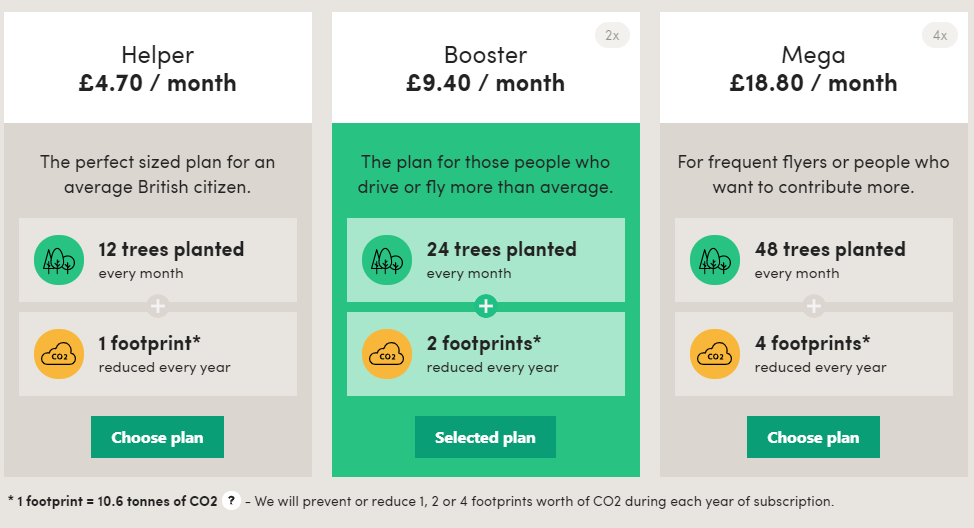Click the grey plus icon in Helper plan

(158, 306)
